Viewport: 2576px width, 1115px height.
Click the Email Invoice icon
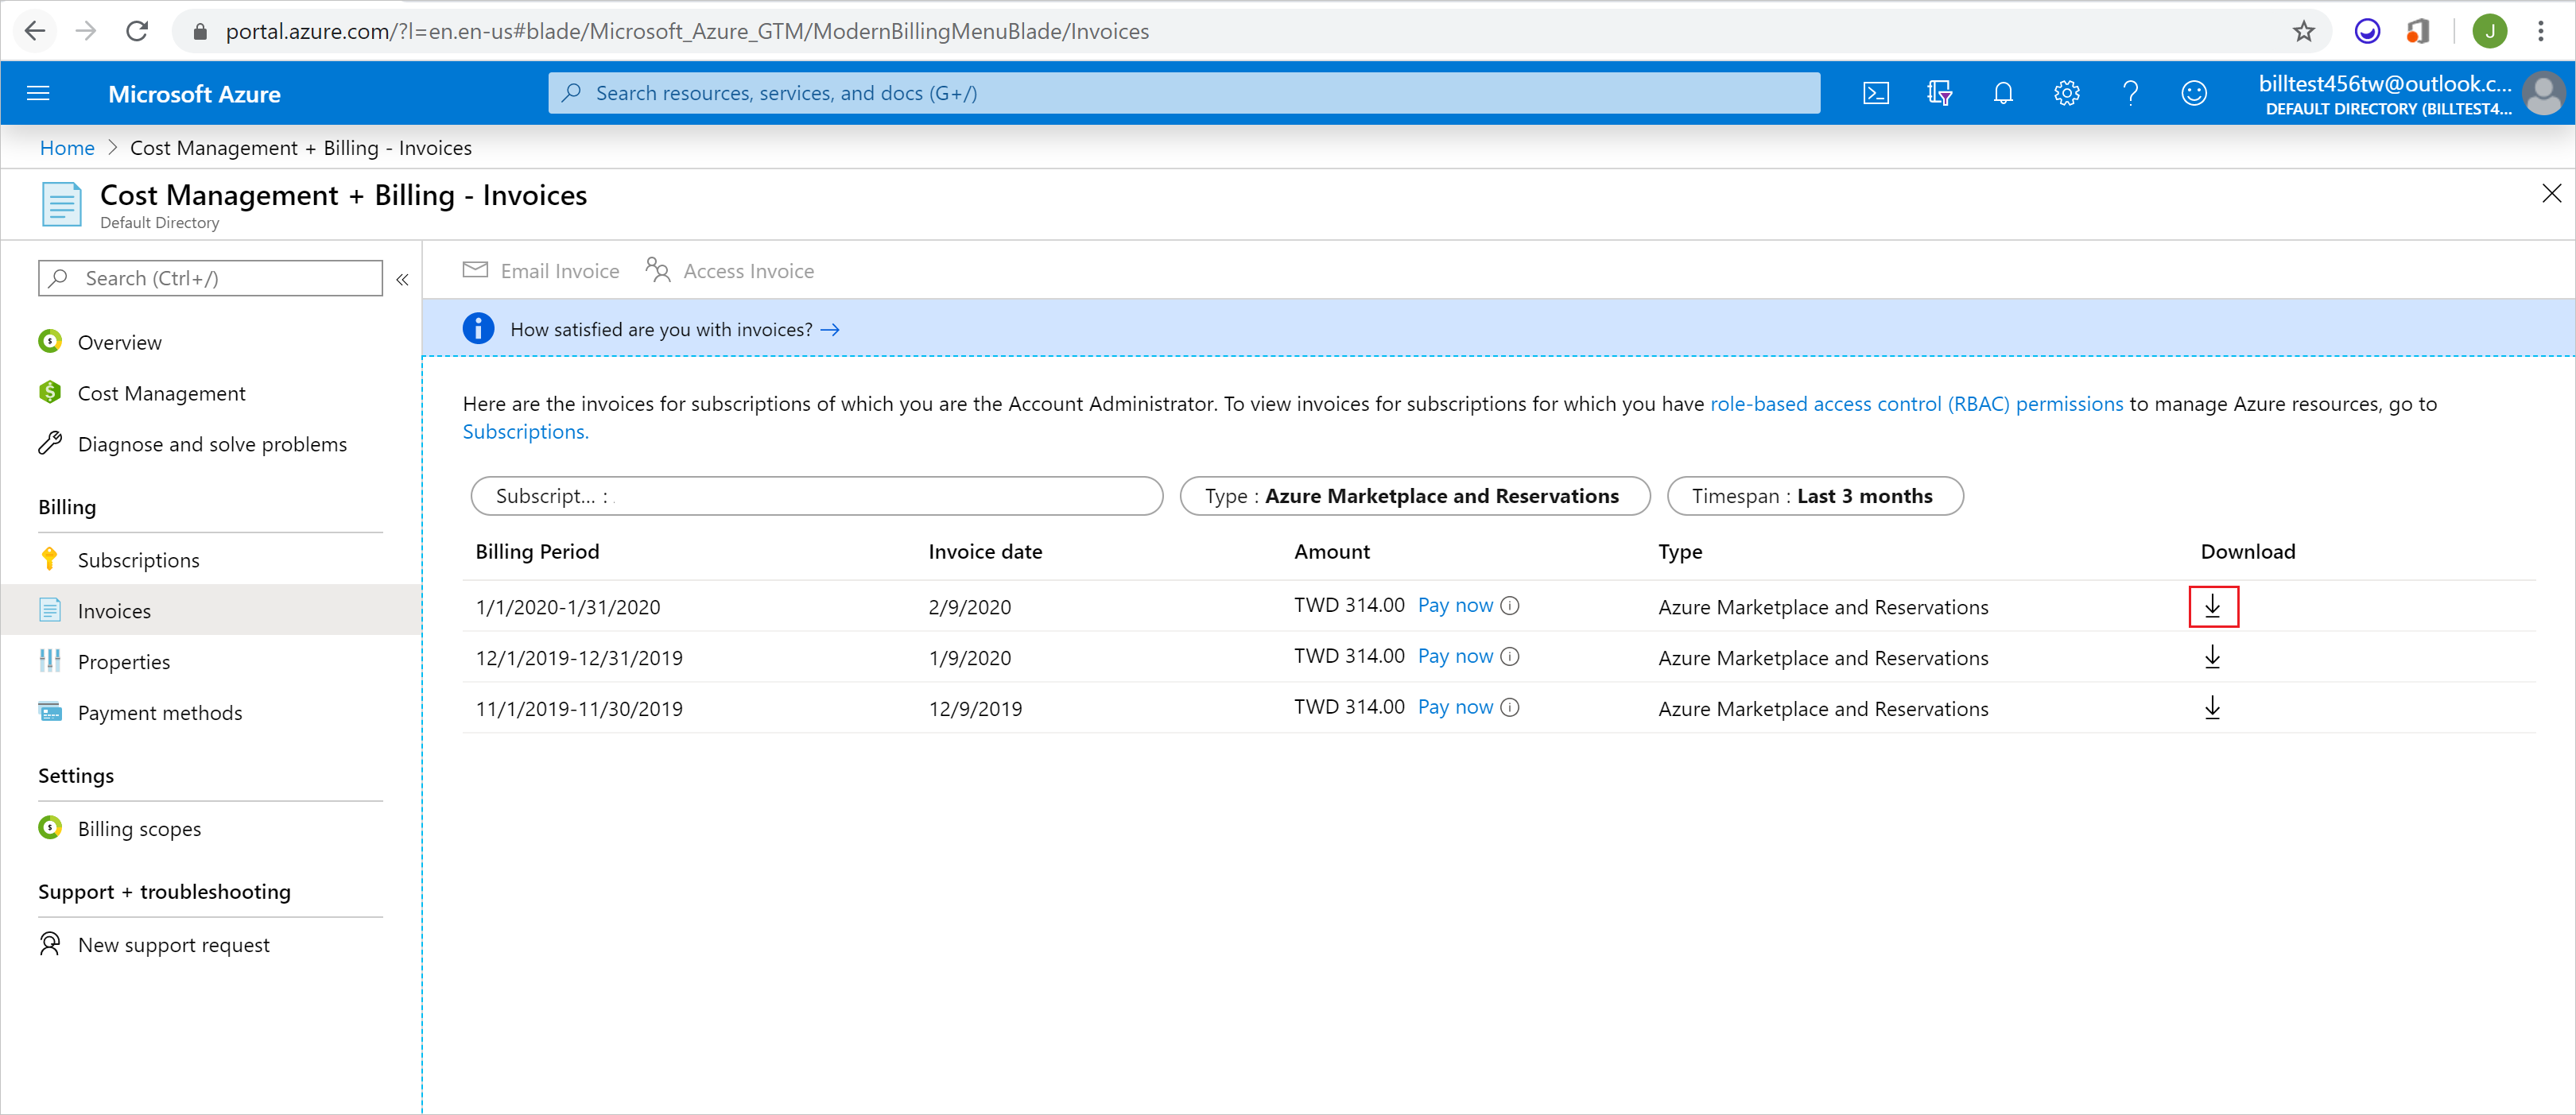475,271
